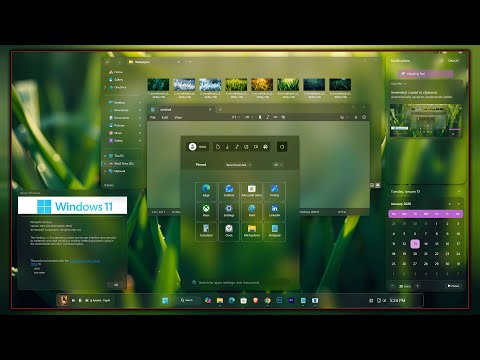Launch Microsoft Store from pinned apps grid
This screenshot has width=480, height=360.
(x=252, y=191)
